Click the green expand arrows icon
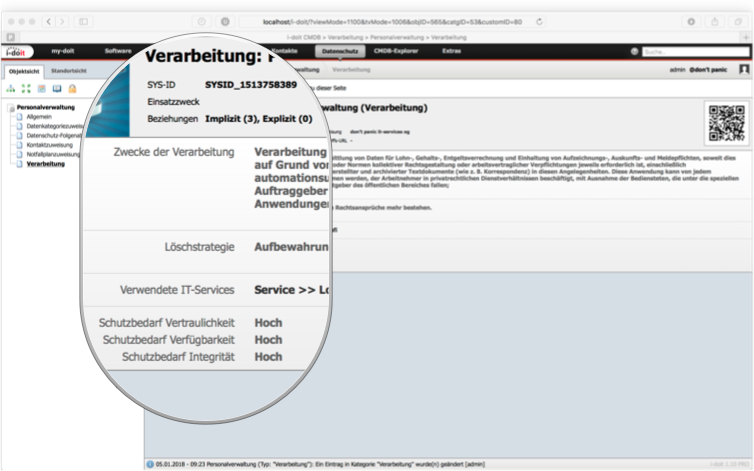Viewport: 754px width, 471px height. (26, 89)
